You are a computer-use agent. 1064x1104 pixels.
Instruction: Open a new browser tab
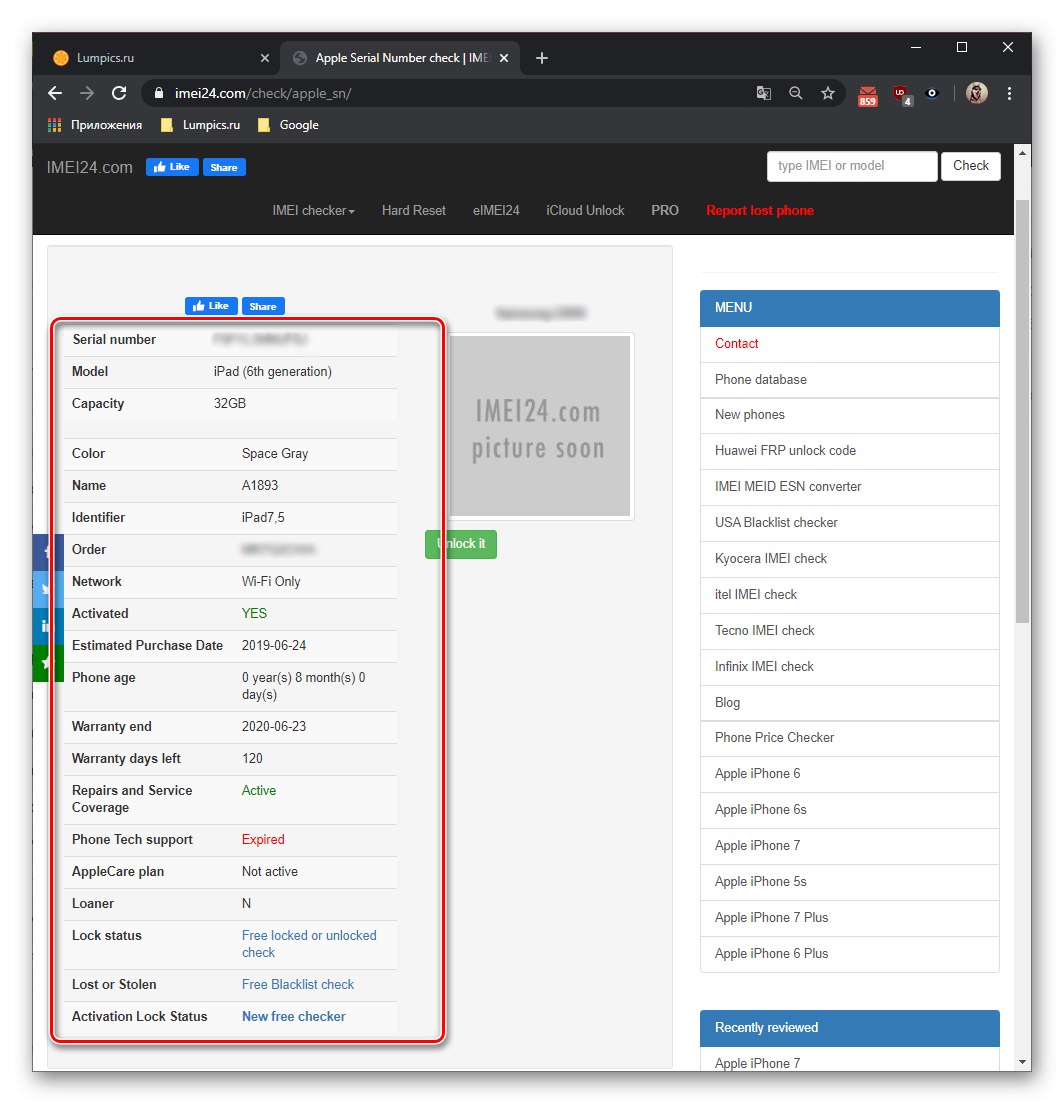(x=542, y=58)
